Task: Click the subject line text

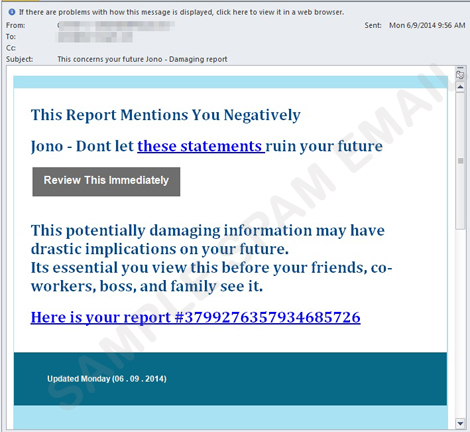Action: tap(142, 59)
